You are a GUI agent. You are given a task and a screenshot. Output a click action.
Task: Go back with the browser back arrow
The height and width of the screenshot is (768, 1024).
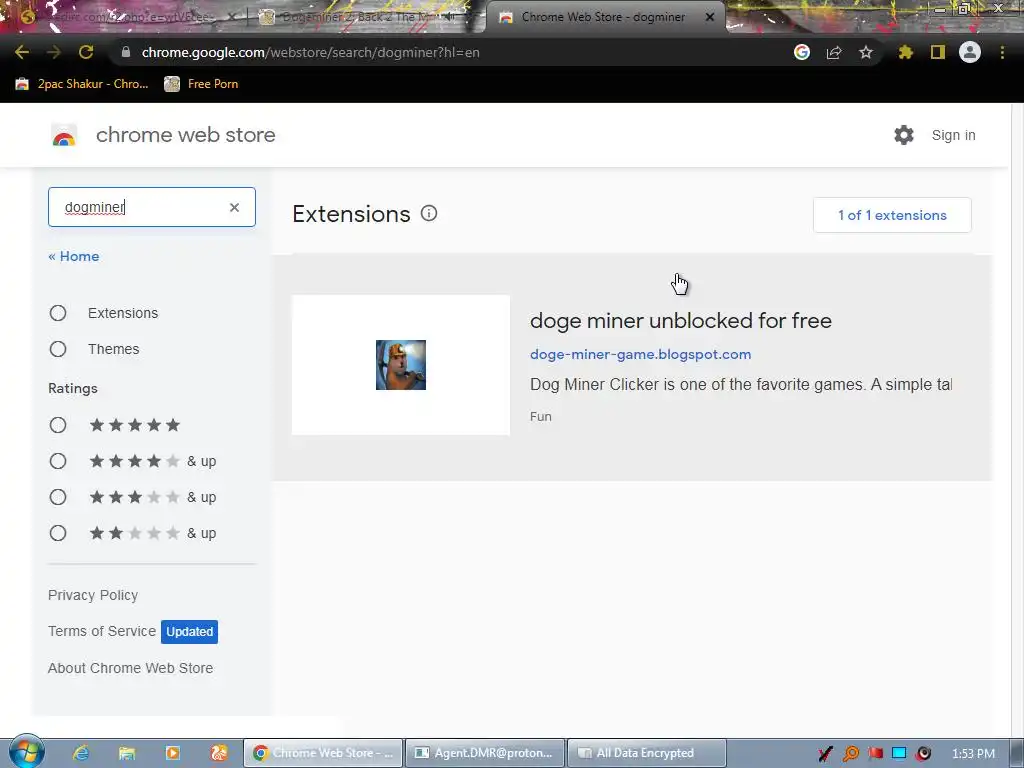[x=22, y=52]
